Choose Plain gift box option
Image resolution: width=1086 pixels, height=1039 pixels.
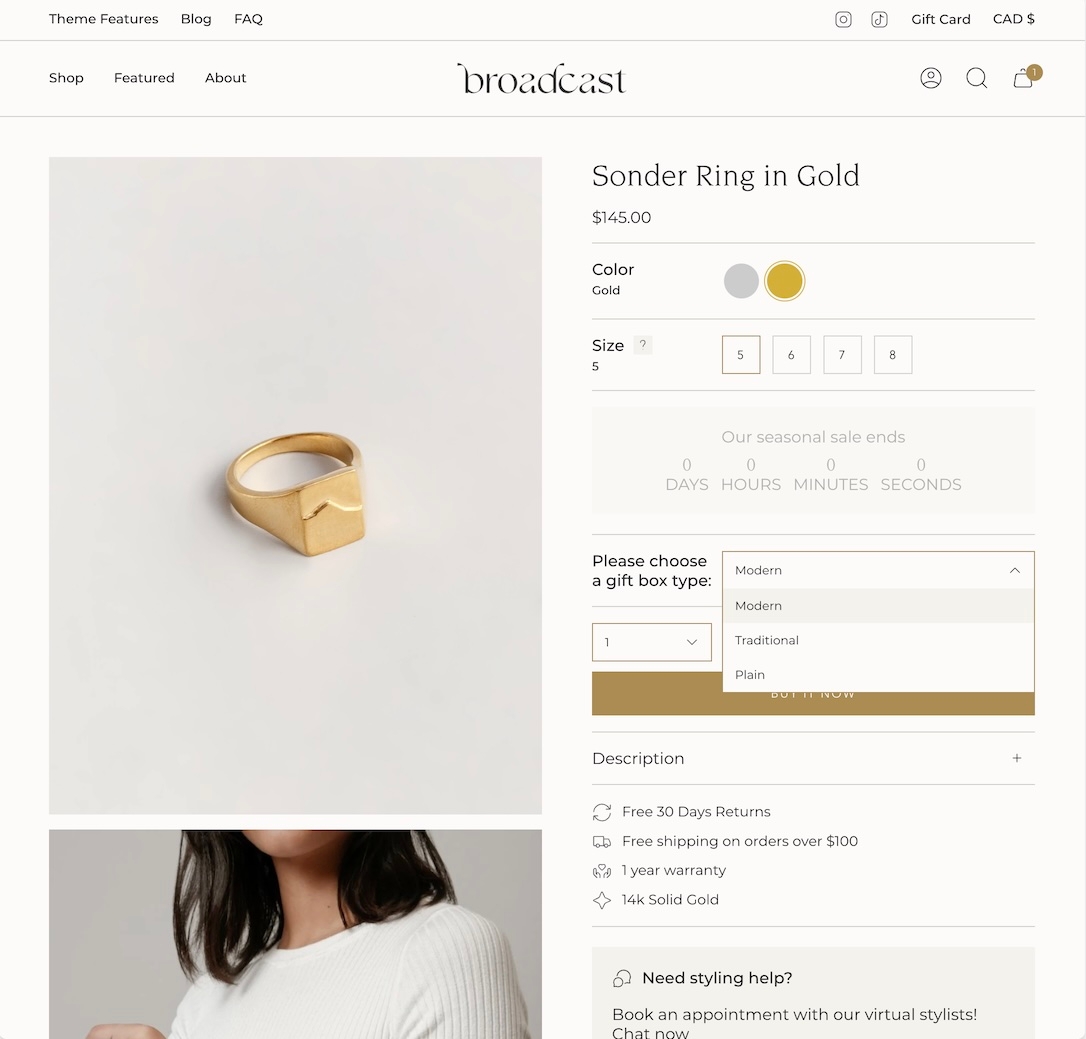tap(750, 675)
